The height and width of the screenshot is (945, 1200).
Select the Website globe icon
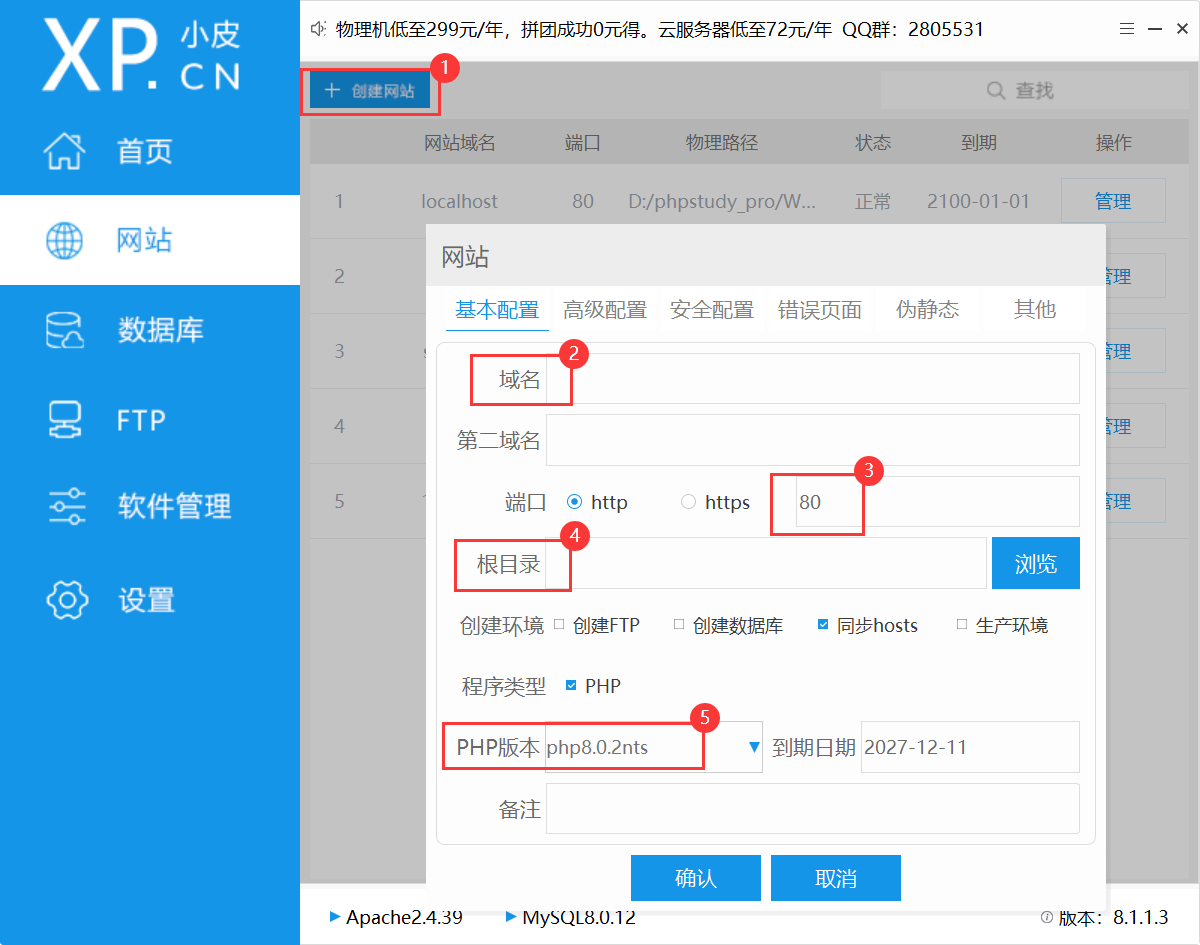pos(66,240)
